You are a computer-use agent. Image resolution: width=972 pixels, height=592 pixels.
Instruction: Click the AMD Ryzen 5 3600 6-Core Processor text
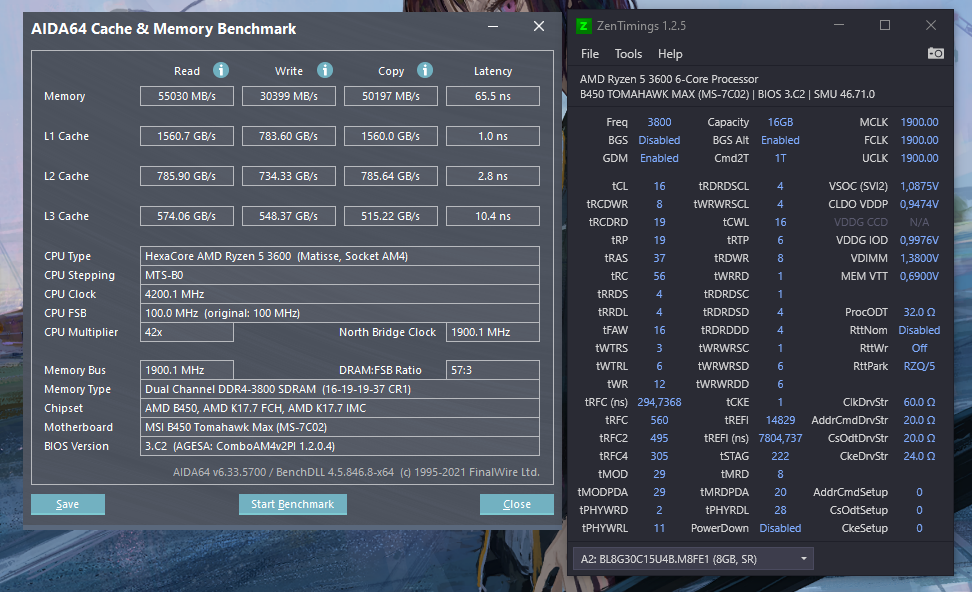click(x=669, y=79)
